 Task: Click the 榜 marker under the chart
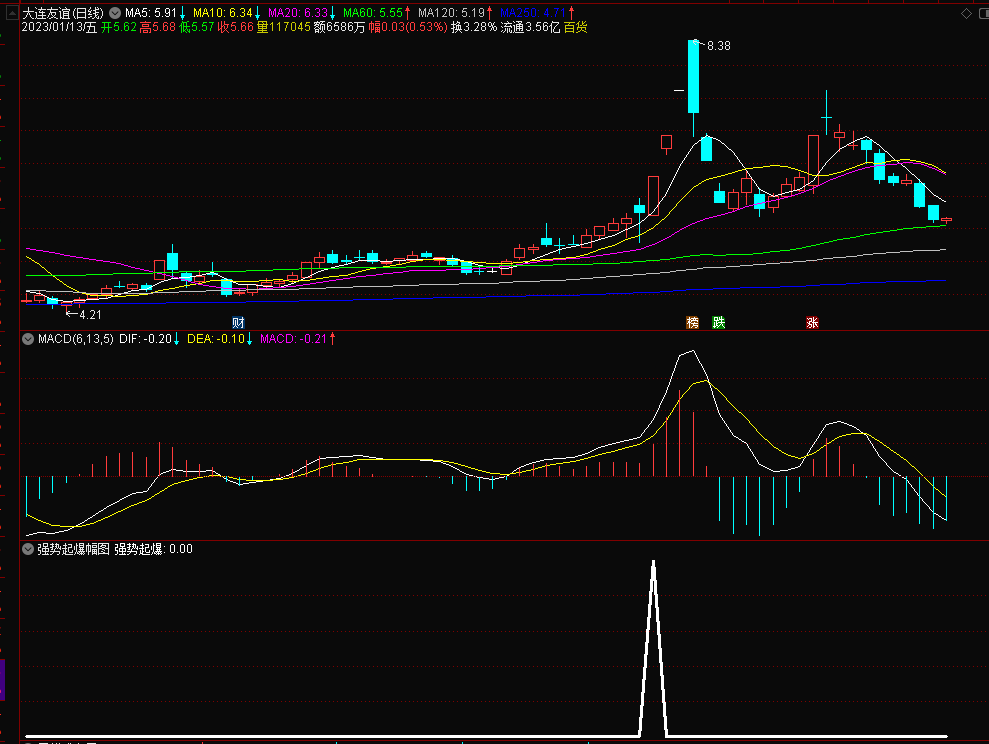(693, 323)
